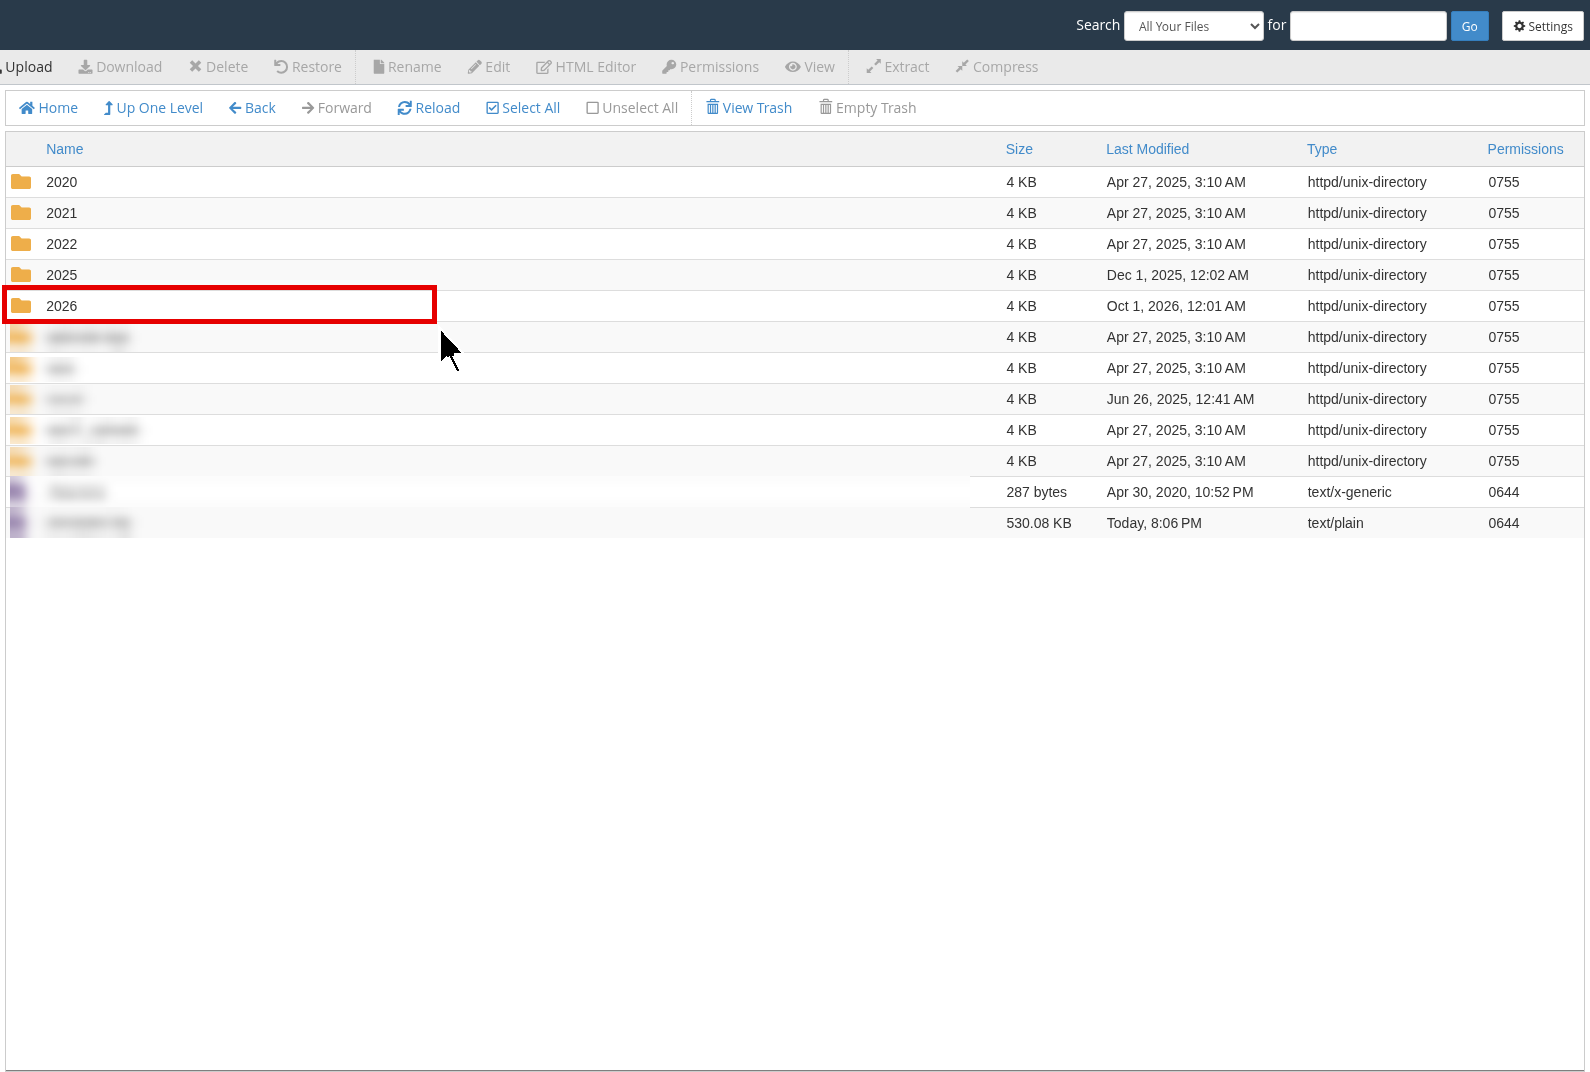Reload the file listing
Viewport: 1590px width, 1072px height.
click(428, 108)
